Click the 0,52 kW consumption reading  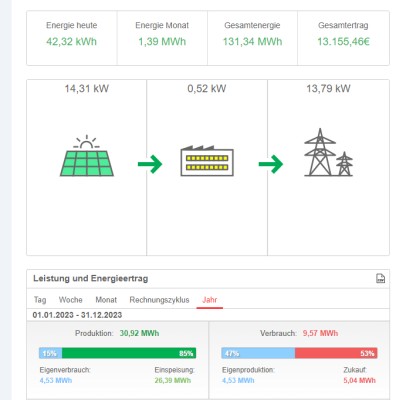point(207,89)
